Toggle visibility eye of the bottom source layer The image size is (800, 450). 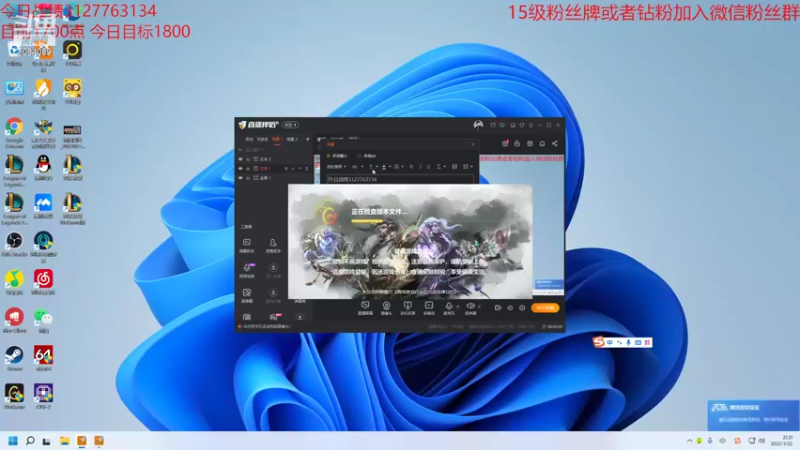(x=240, y=178)
